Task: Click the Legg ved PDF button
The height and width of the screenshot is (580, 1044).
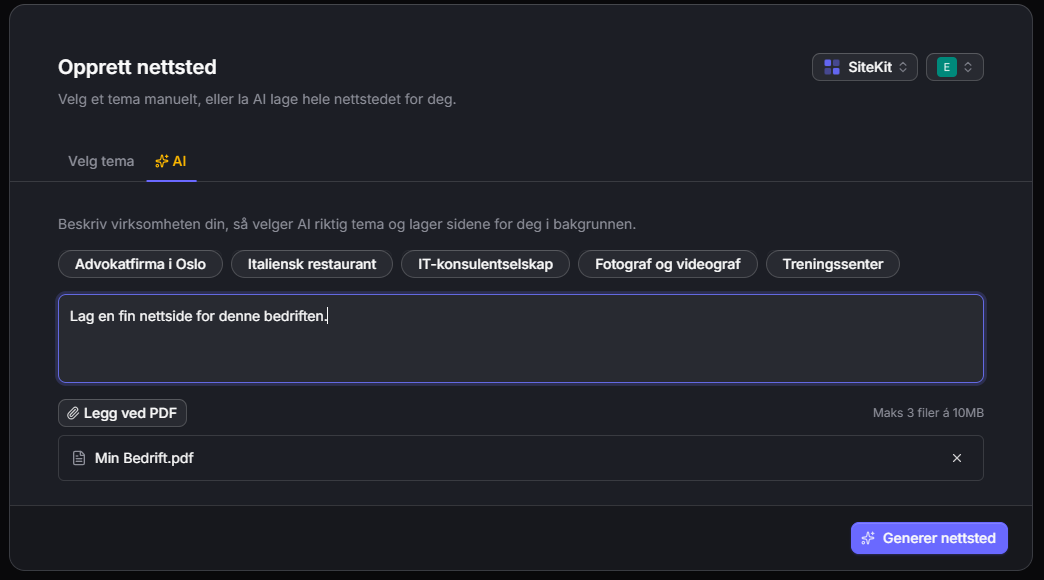Action: pos(121,412)
